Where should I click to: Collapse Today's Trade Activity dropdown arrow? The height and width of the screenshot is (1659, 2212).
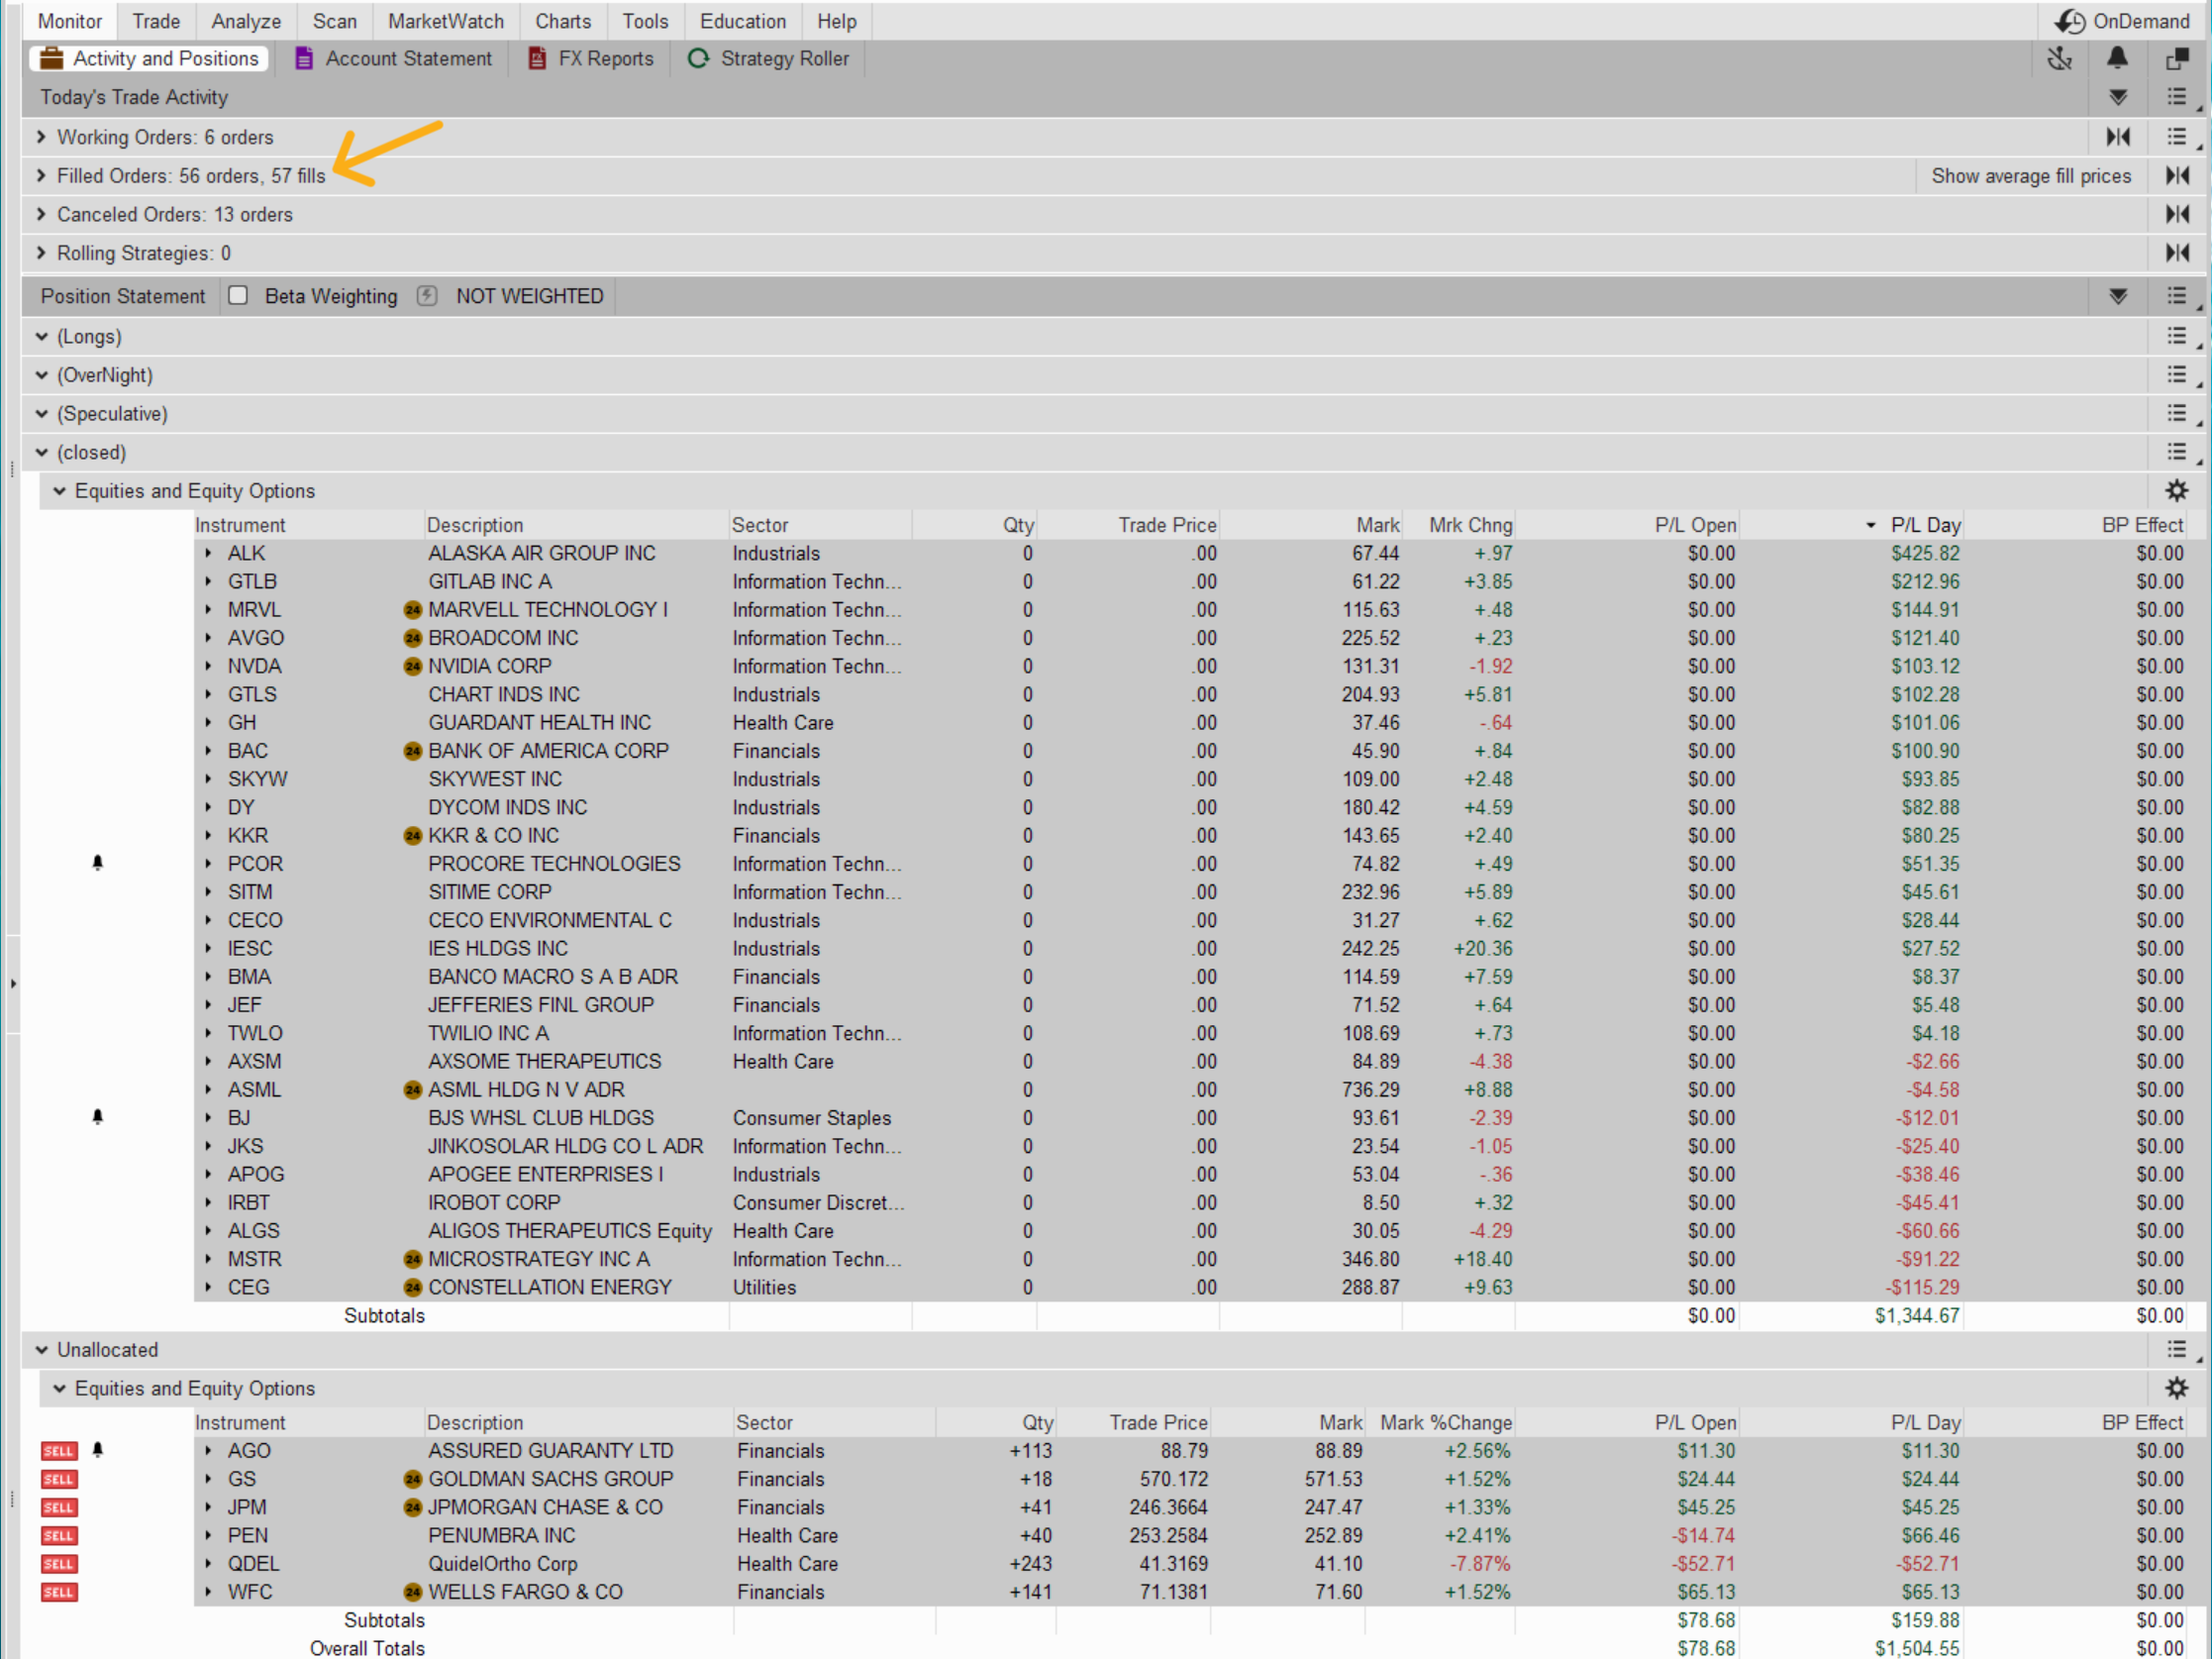(x=2118, y=97)
